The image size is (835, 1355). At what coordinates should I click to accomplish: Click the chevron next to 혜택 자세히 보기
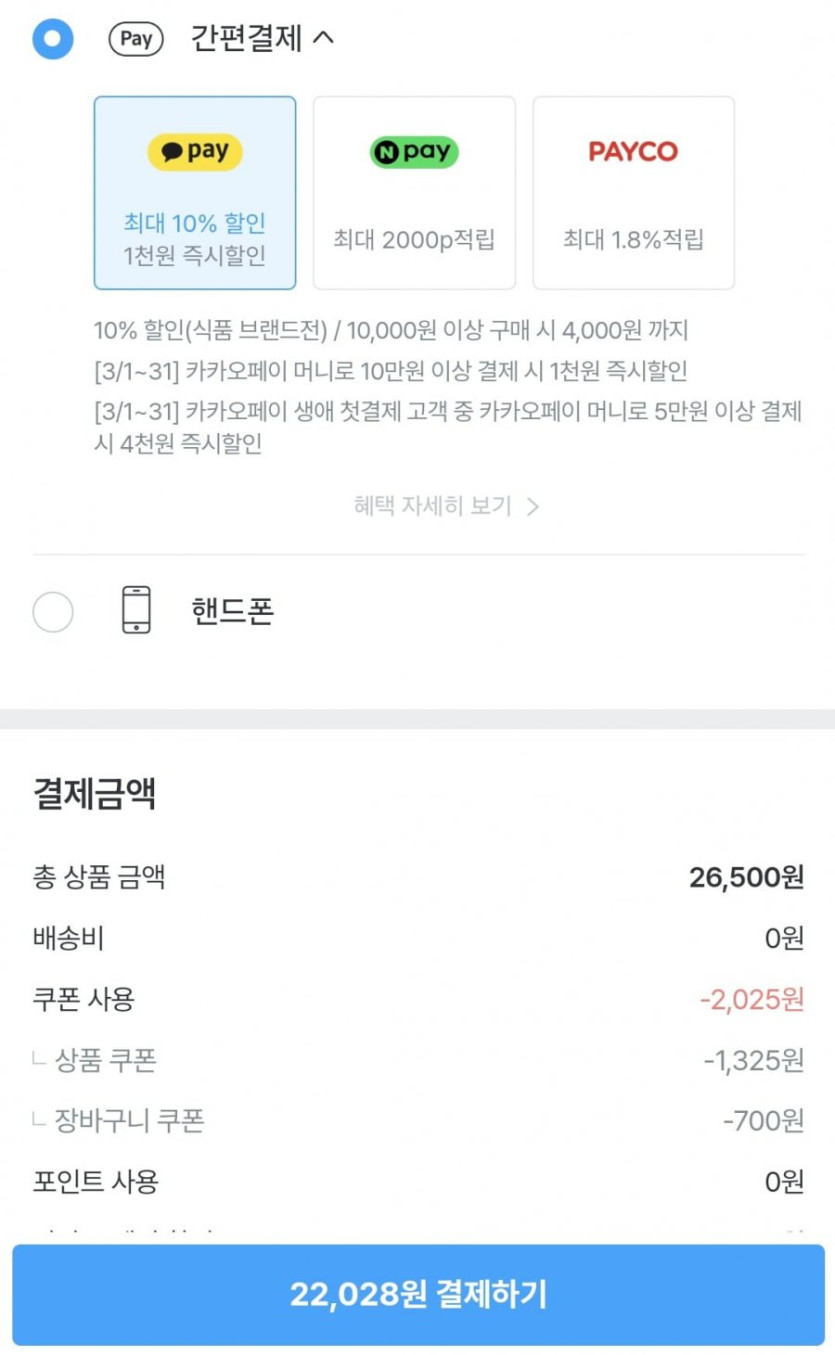pos(533,506)
